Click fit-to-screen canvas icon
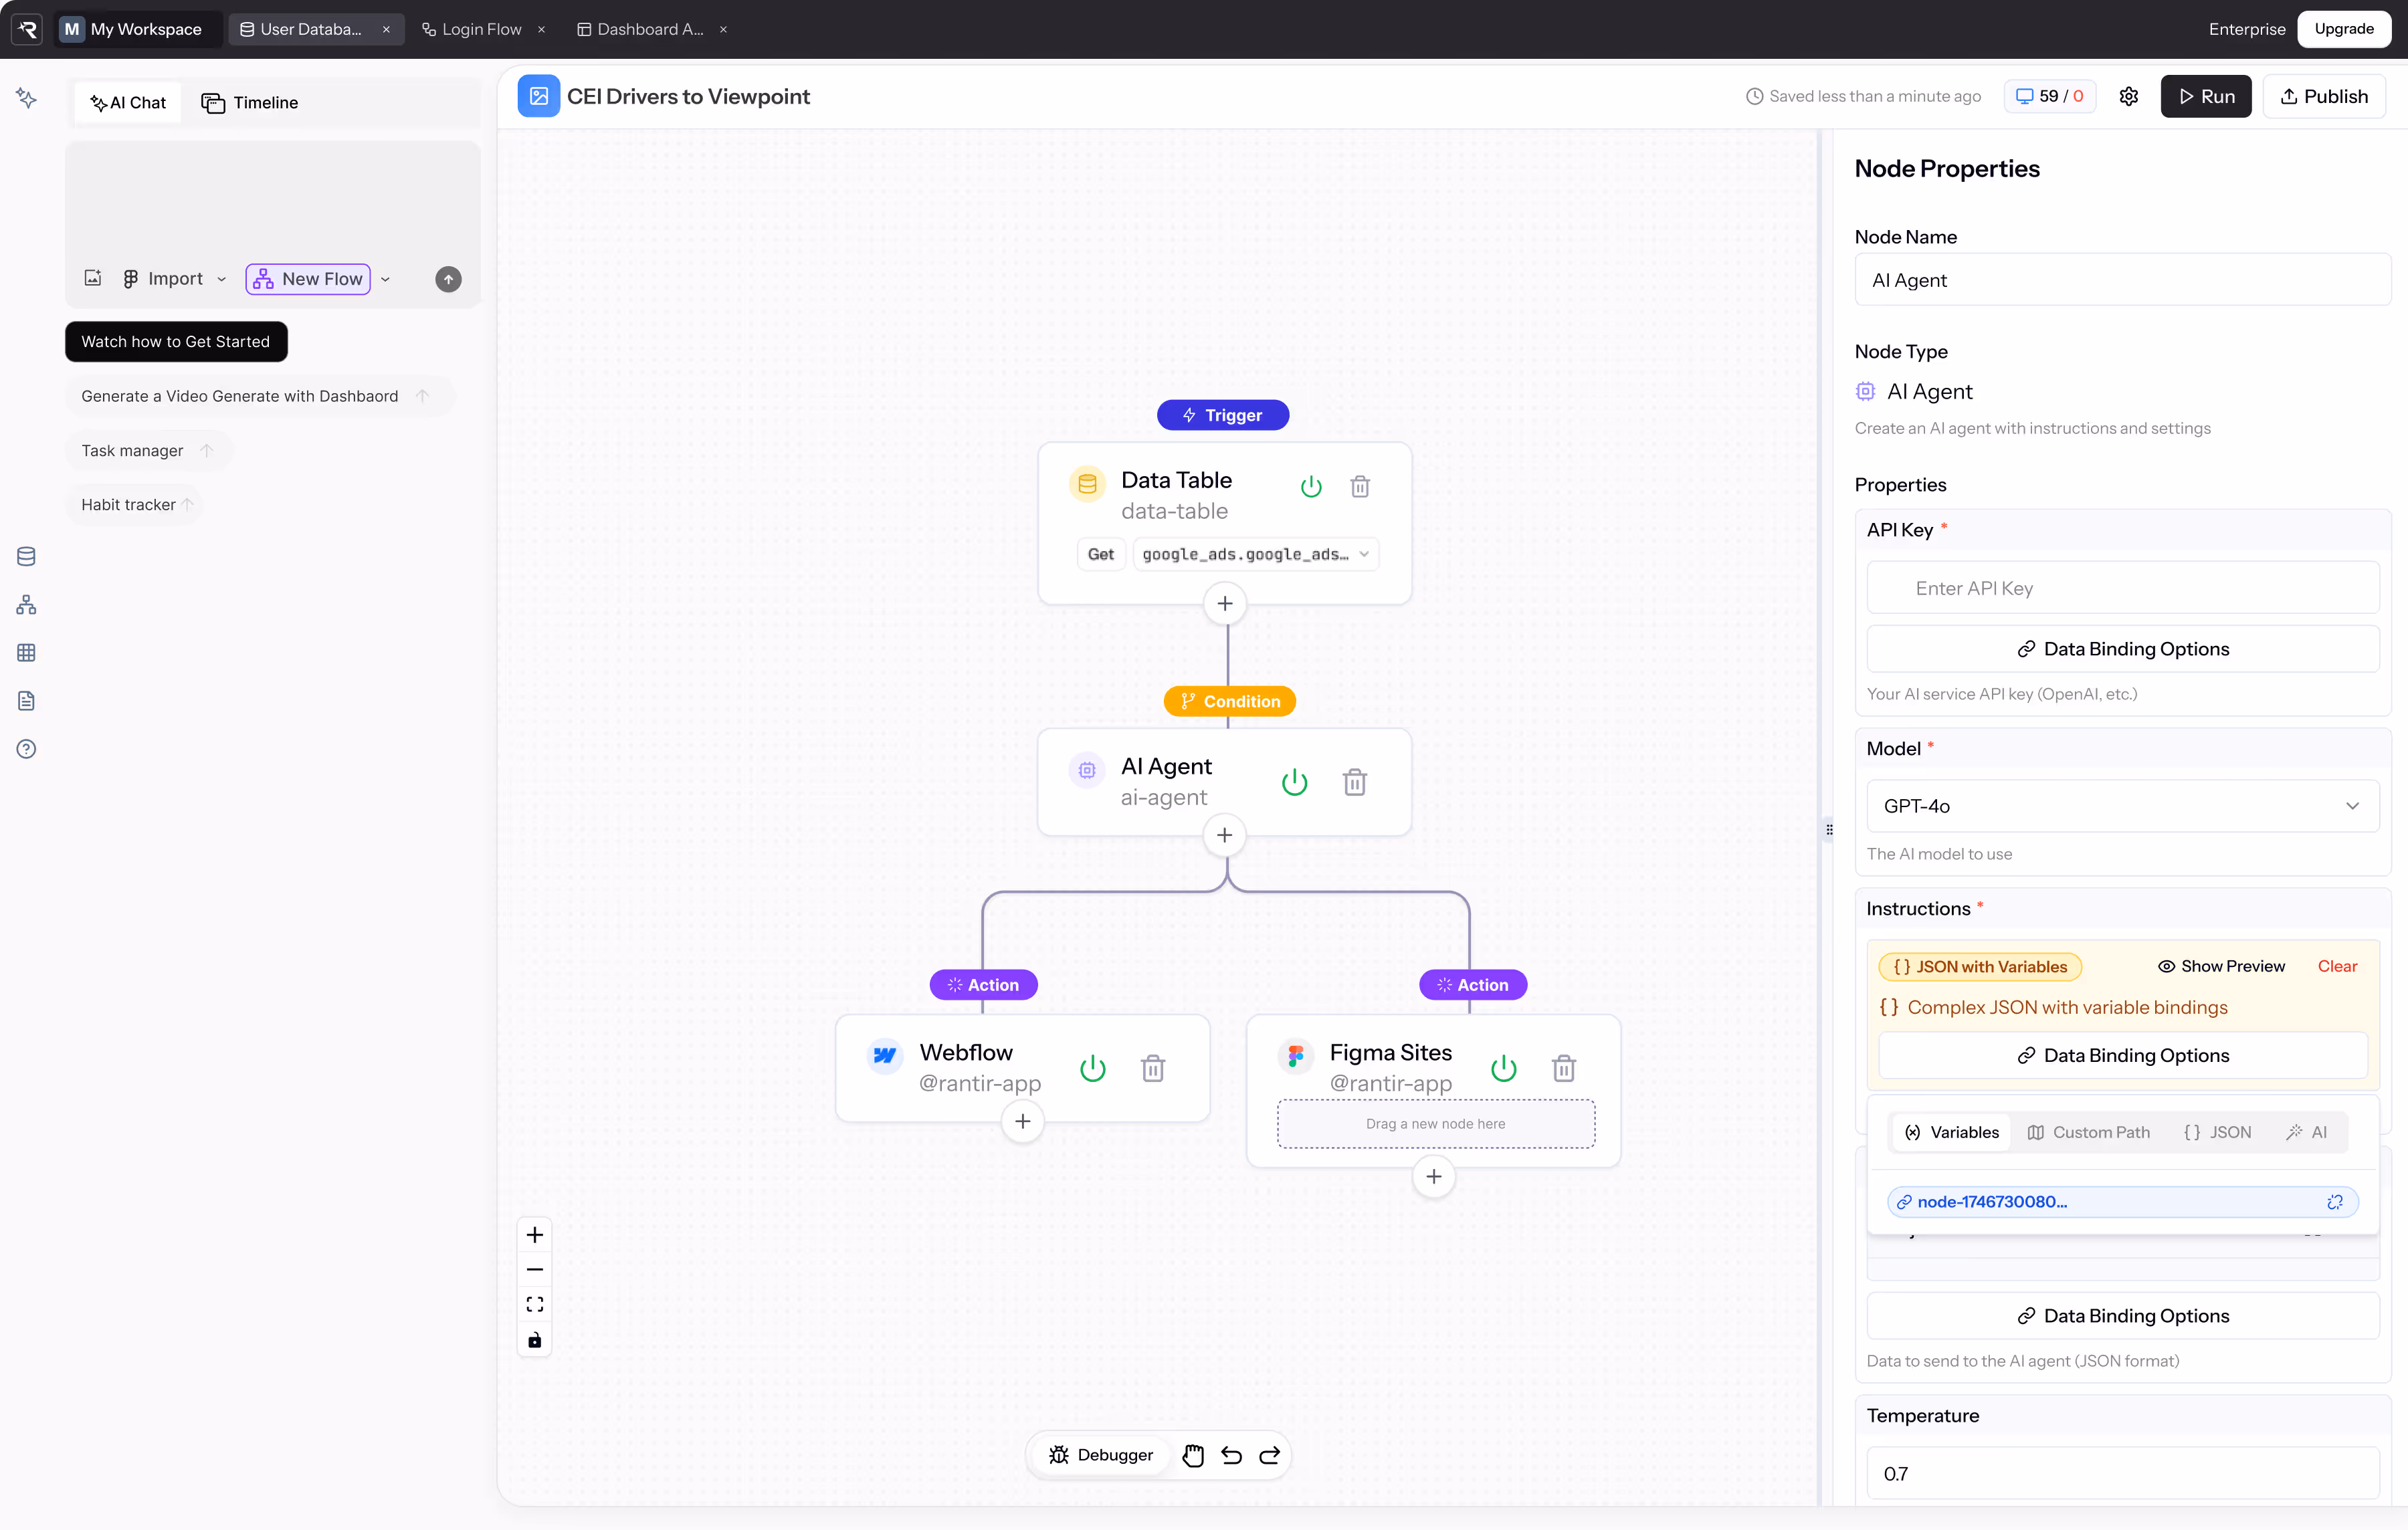 click(x=534, y=1305)
